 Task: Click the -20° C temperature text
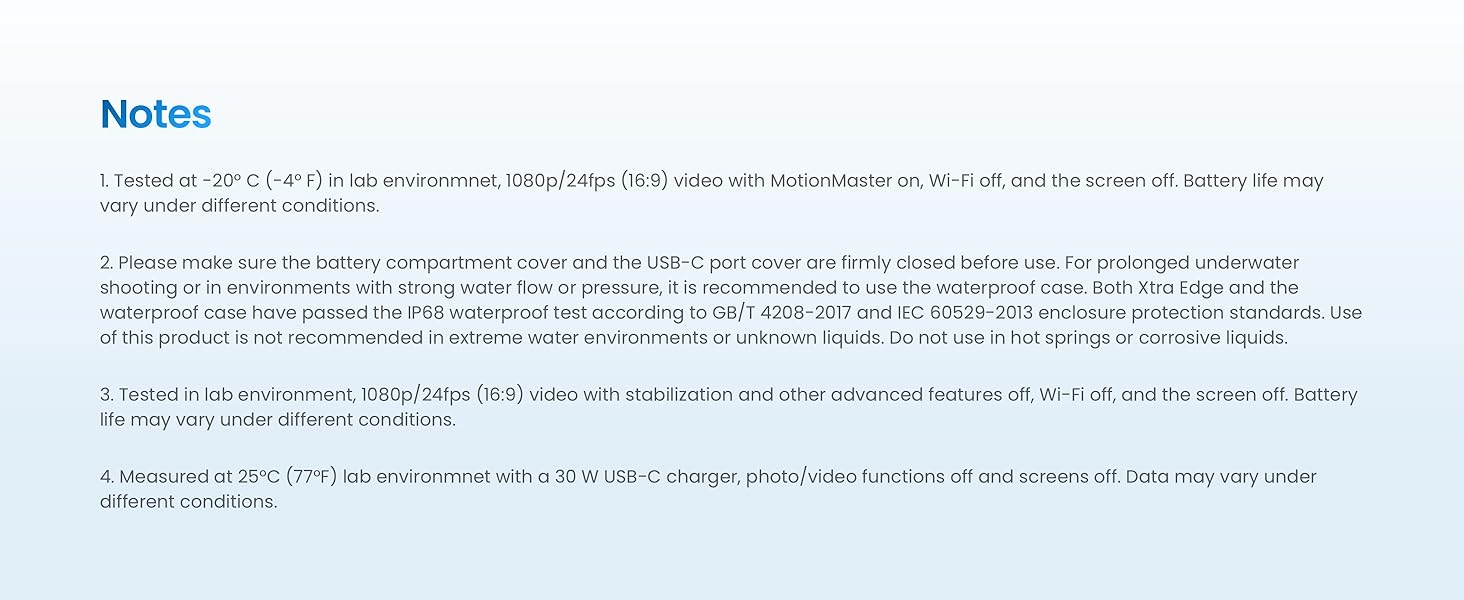point(230,181)
